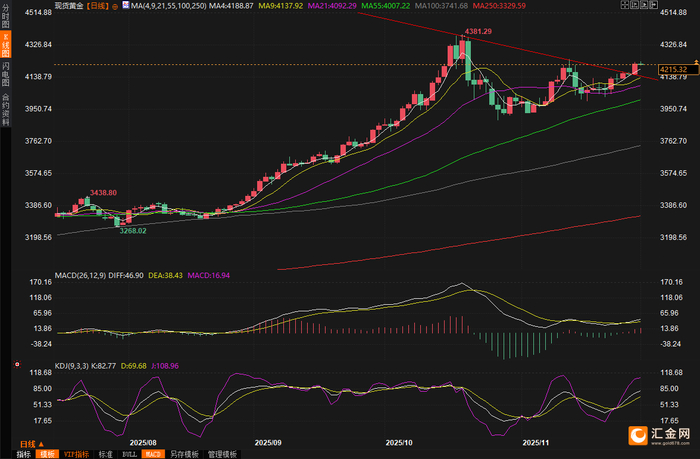Click the KDJ(9,3,3) indicator label

(x=71, y=366)
